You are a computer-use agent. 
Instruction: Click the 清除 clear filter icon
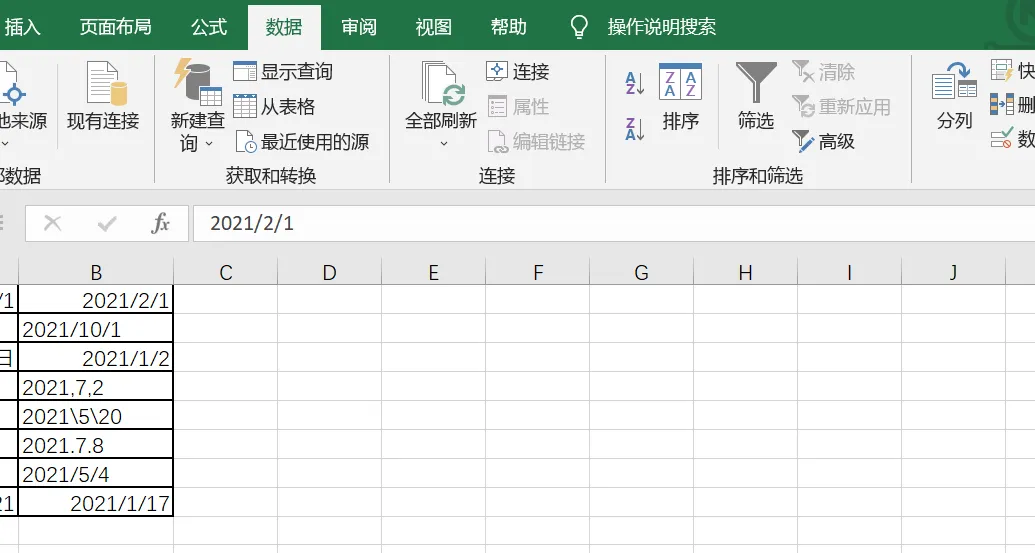803,71
